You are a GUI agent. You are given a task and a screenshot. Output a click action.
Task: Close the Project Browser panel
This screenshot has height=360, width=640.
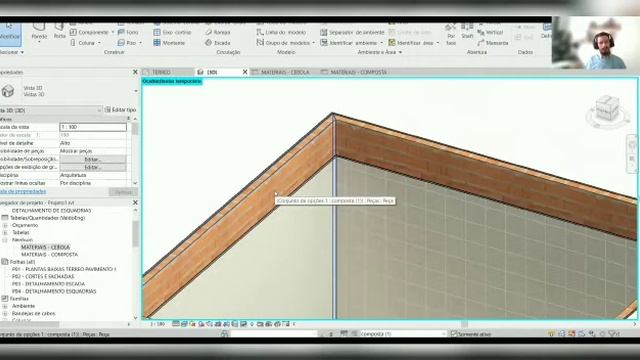[136, 202]
